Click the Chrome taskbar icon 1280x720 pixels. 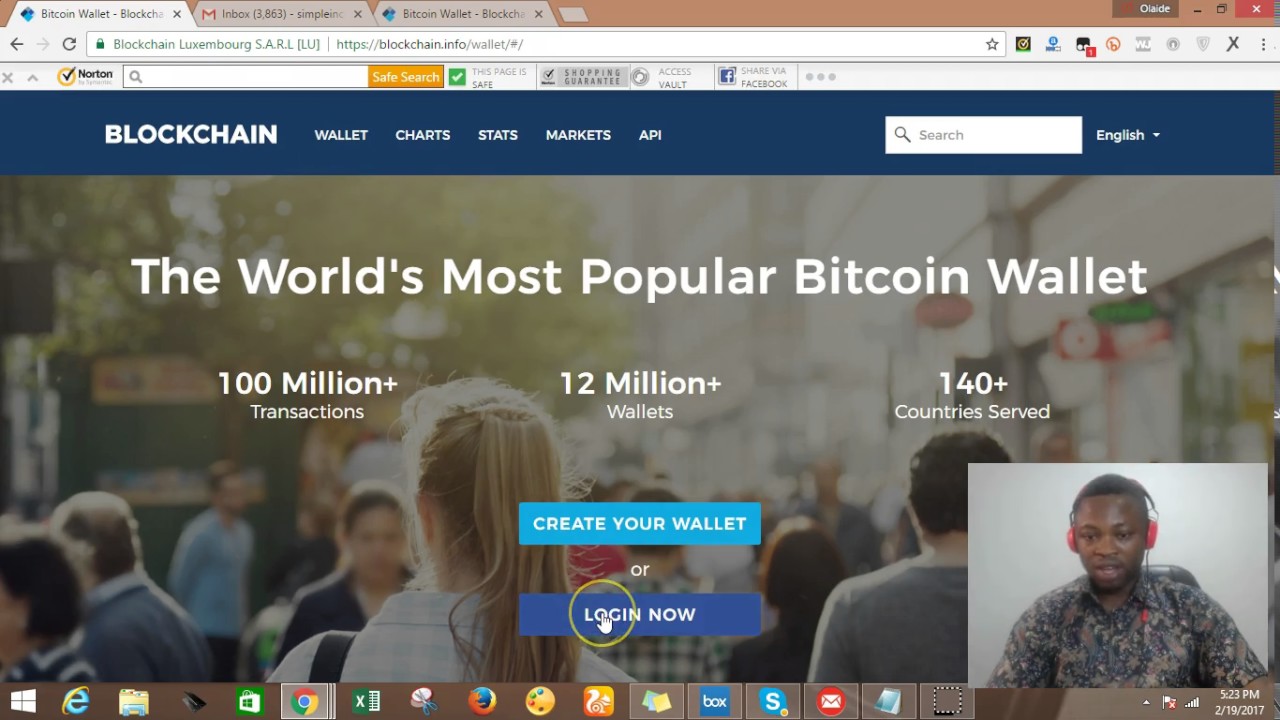[x=305, y=702]
